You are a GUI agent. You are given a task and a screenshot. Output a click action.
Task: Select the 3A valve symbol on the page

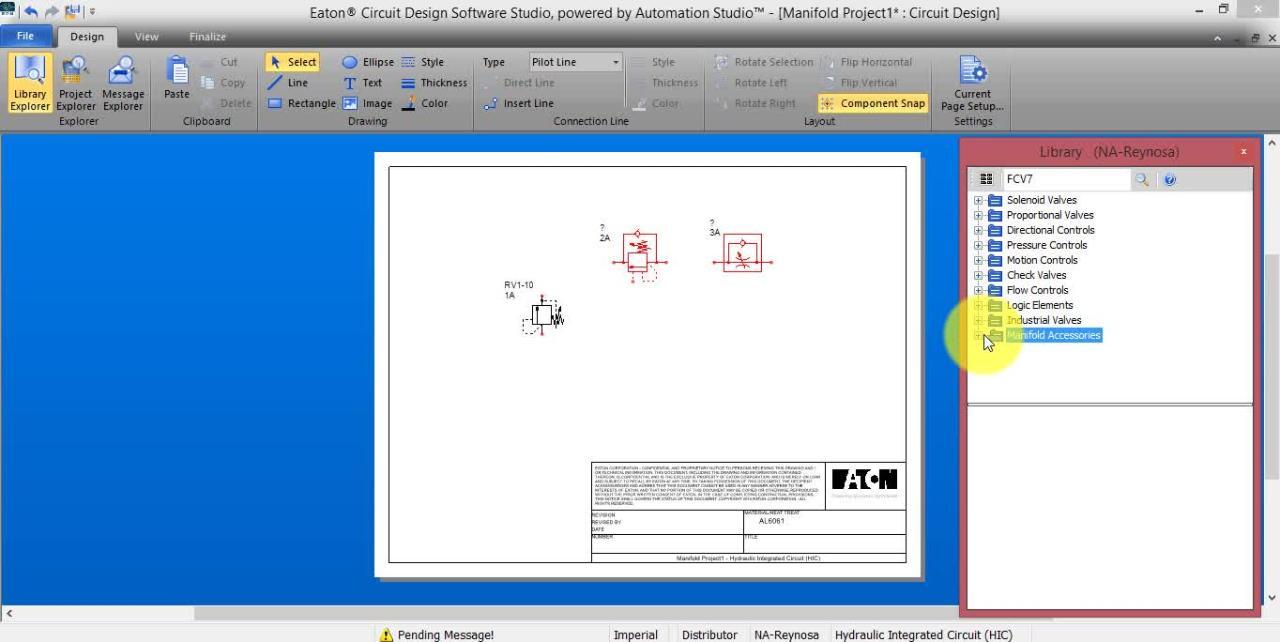(742, 252)
